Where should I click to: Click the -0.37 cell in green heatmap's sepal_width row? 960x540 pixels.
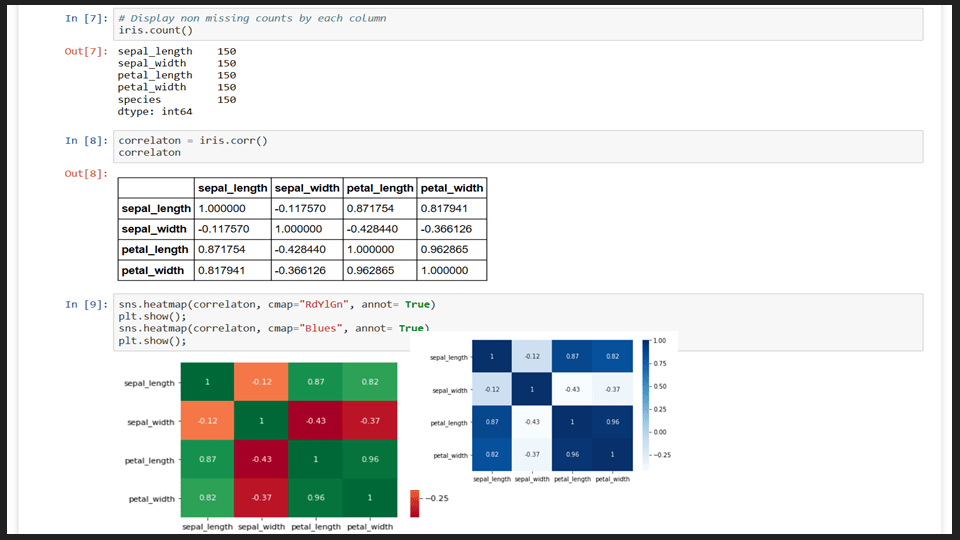(370, 421)
